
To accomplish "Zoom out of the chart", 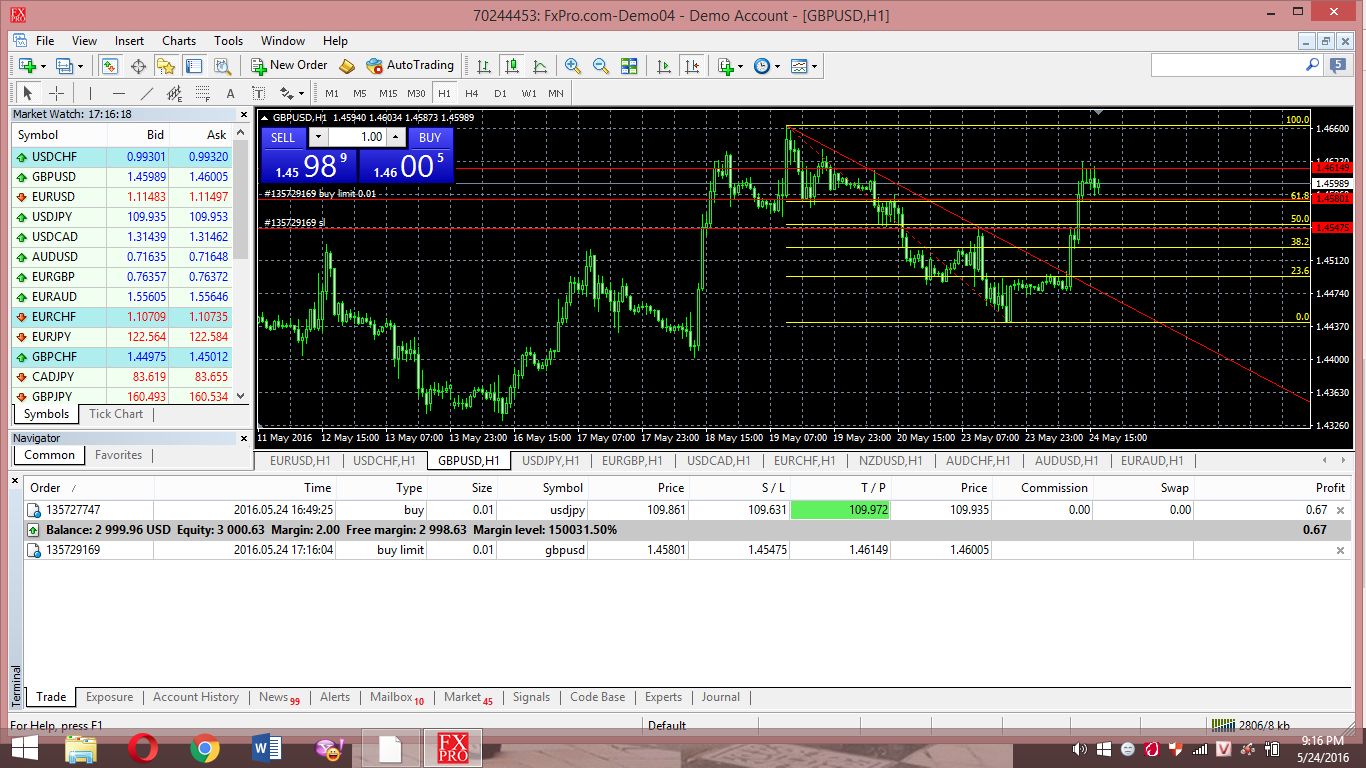I will click(601, 66).
